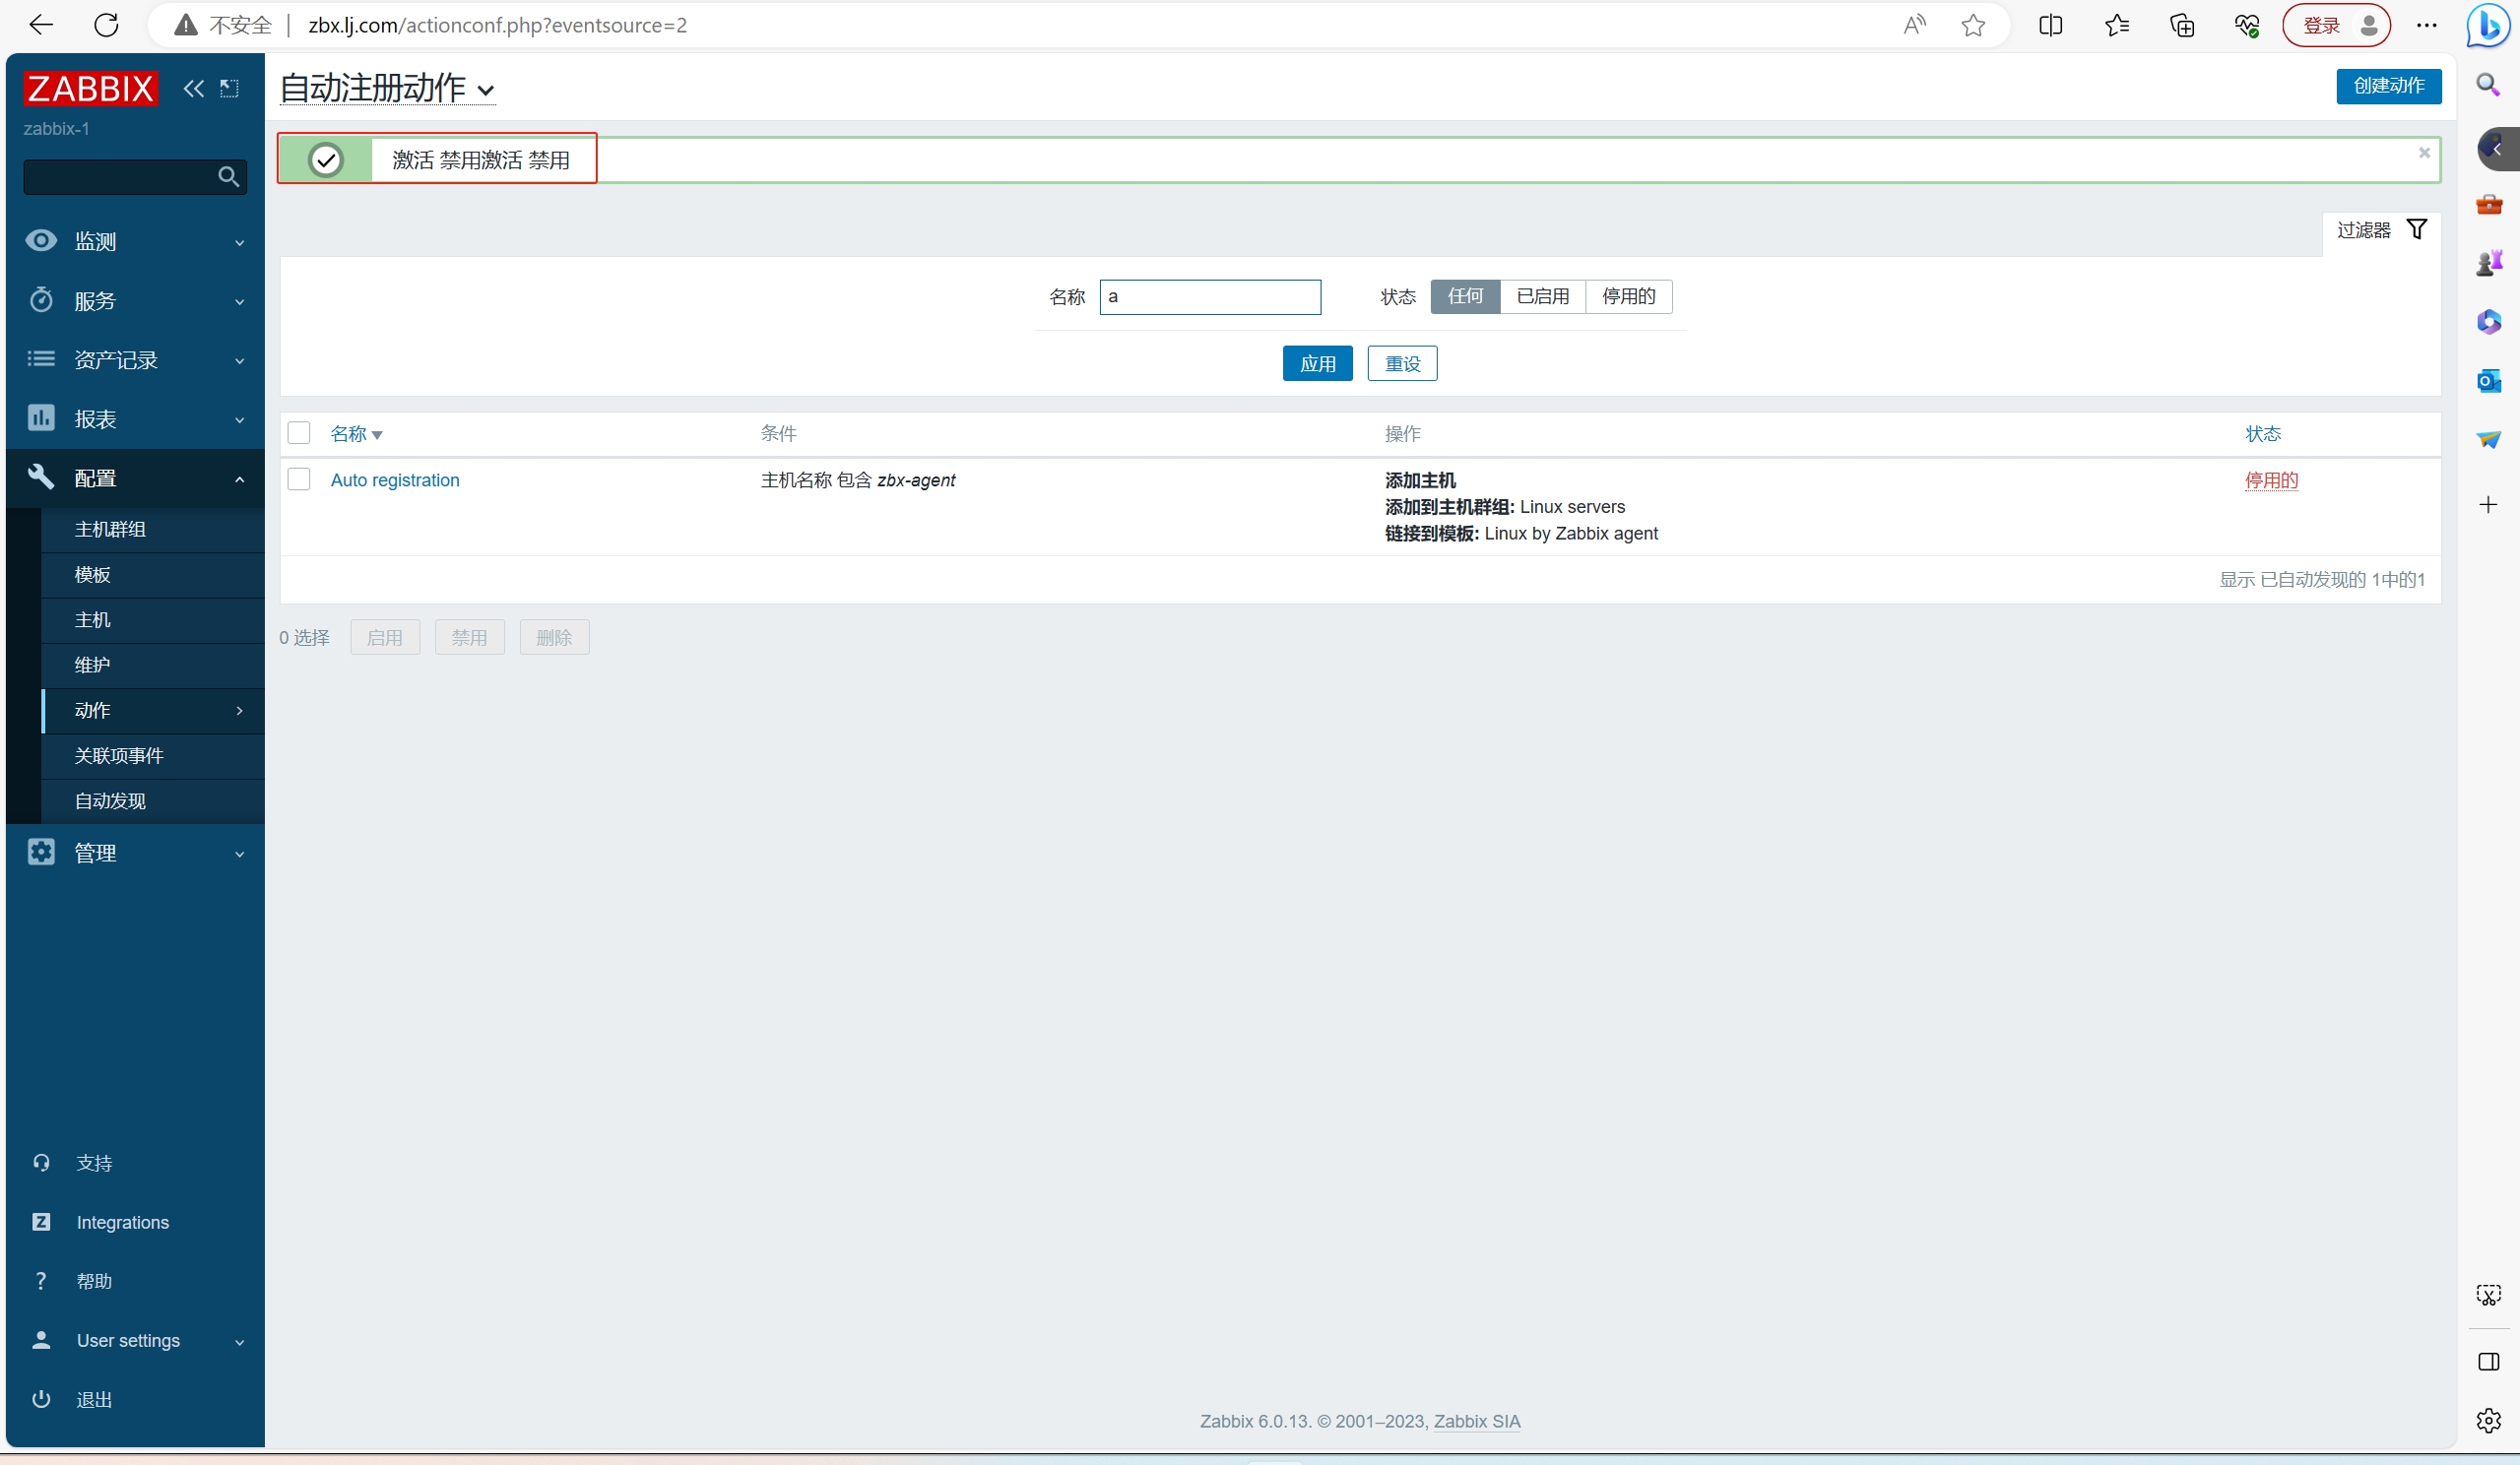Tick the select-all checkbox in table header
Viewport: 2520px width, 1465px height.
pyautogui.click(x=299, y=433)
